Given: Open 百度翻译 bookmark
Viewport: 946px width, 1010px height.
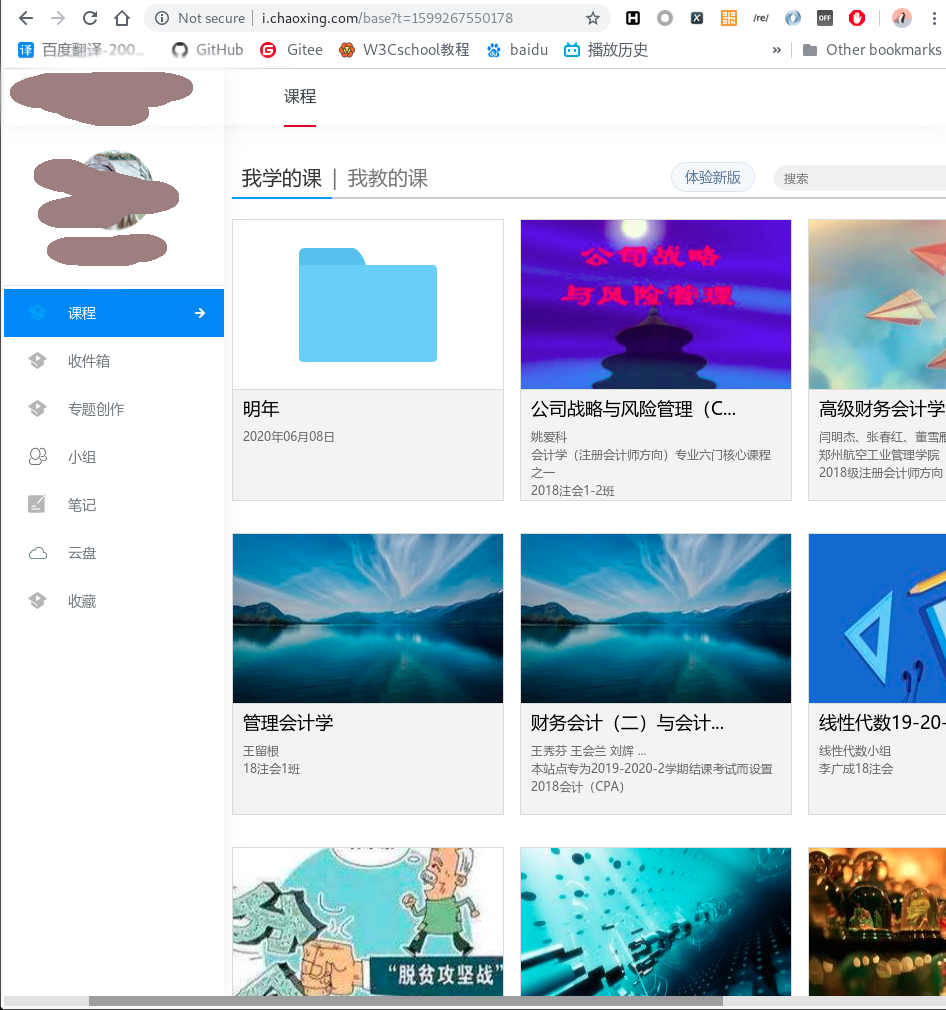Looking at the screenshot, I should point(80,50).
